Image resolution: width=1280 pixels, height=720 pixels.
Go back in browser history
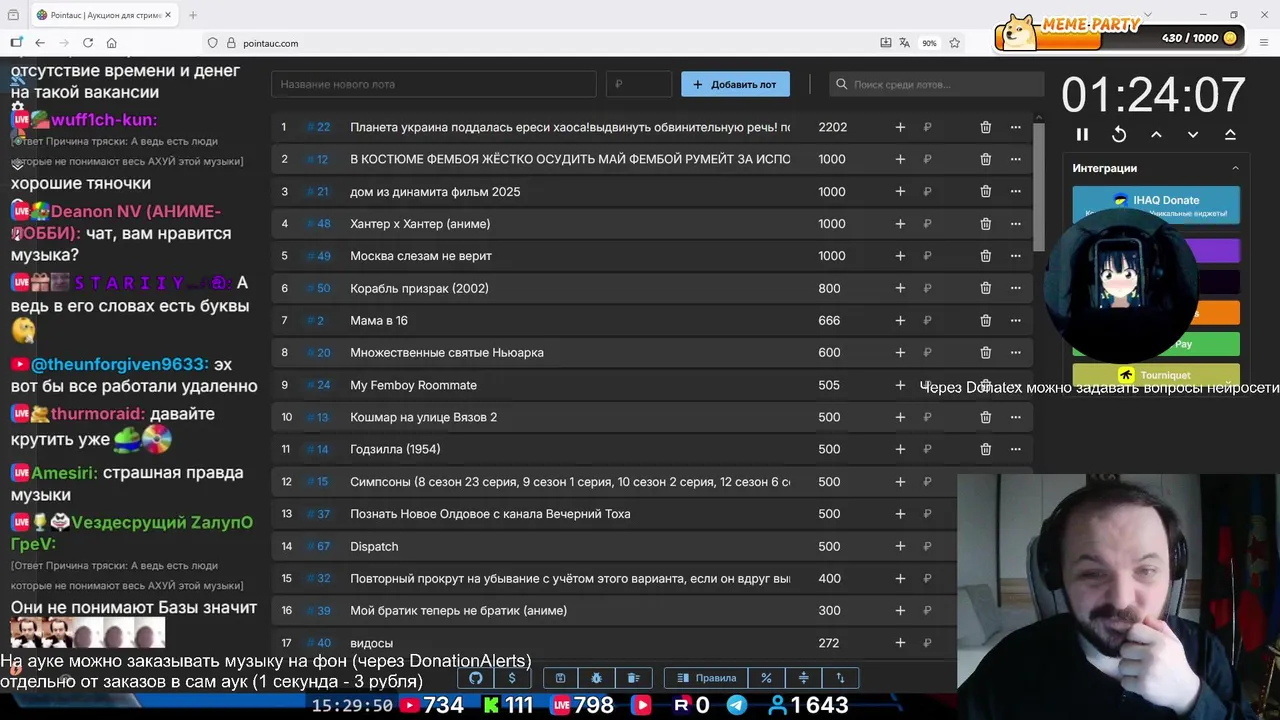click(40, 43)
